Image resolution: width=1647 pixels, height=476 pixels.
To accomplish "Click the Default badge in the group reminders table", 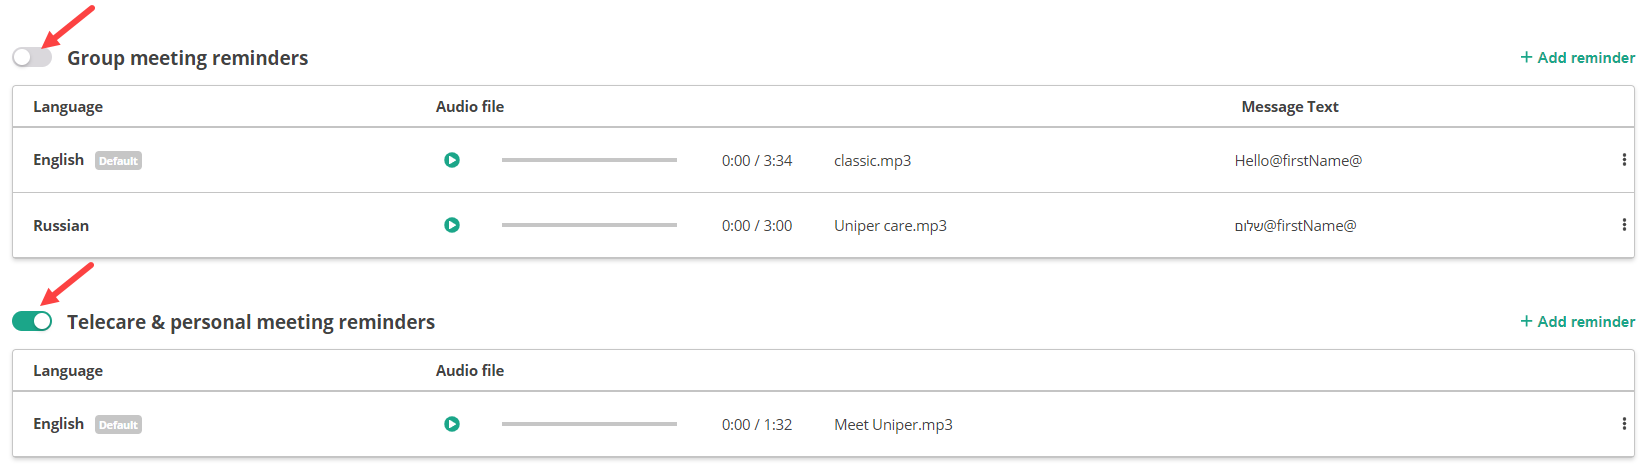I will tap(118, 161).
